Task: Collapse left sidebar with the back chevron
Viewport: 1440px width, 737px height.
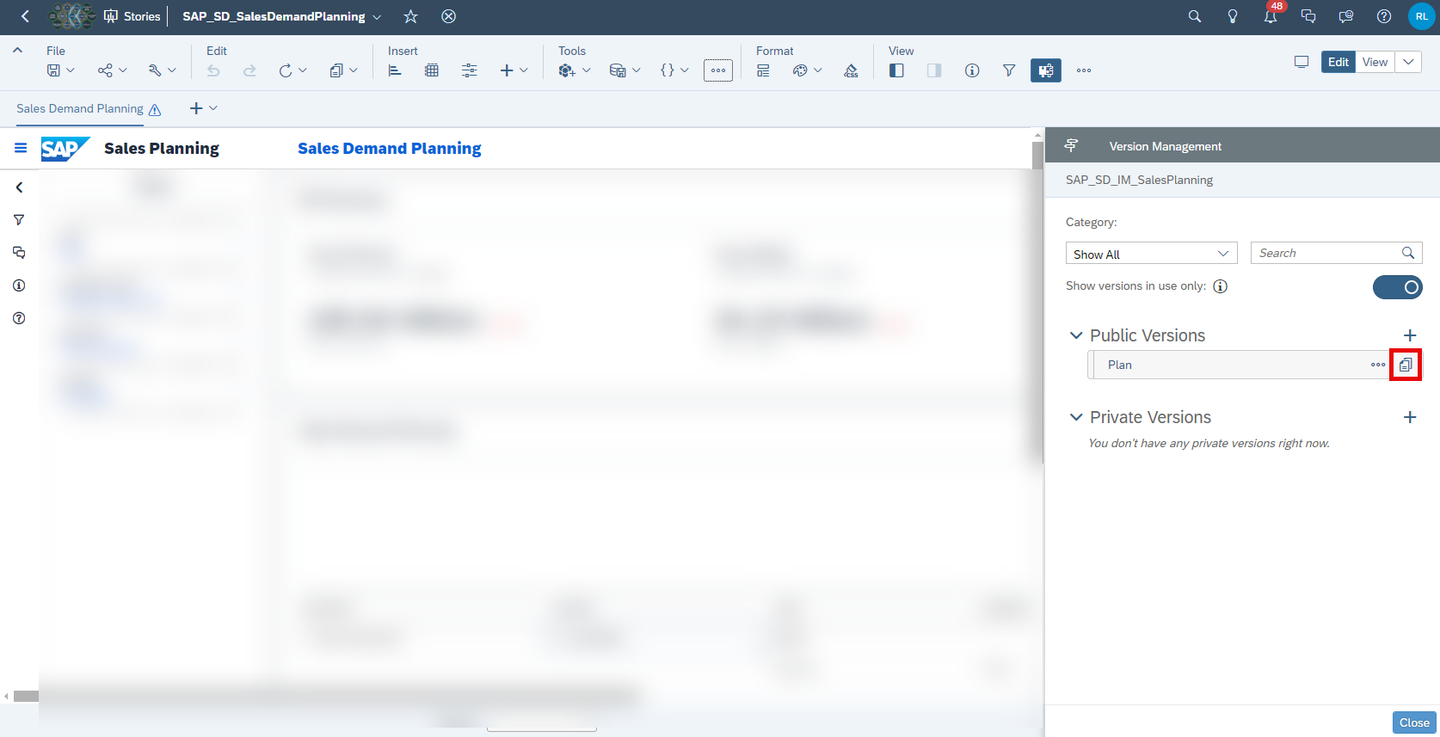Action: coord(19,187)
